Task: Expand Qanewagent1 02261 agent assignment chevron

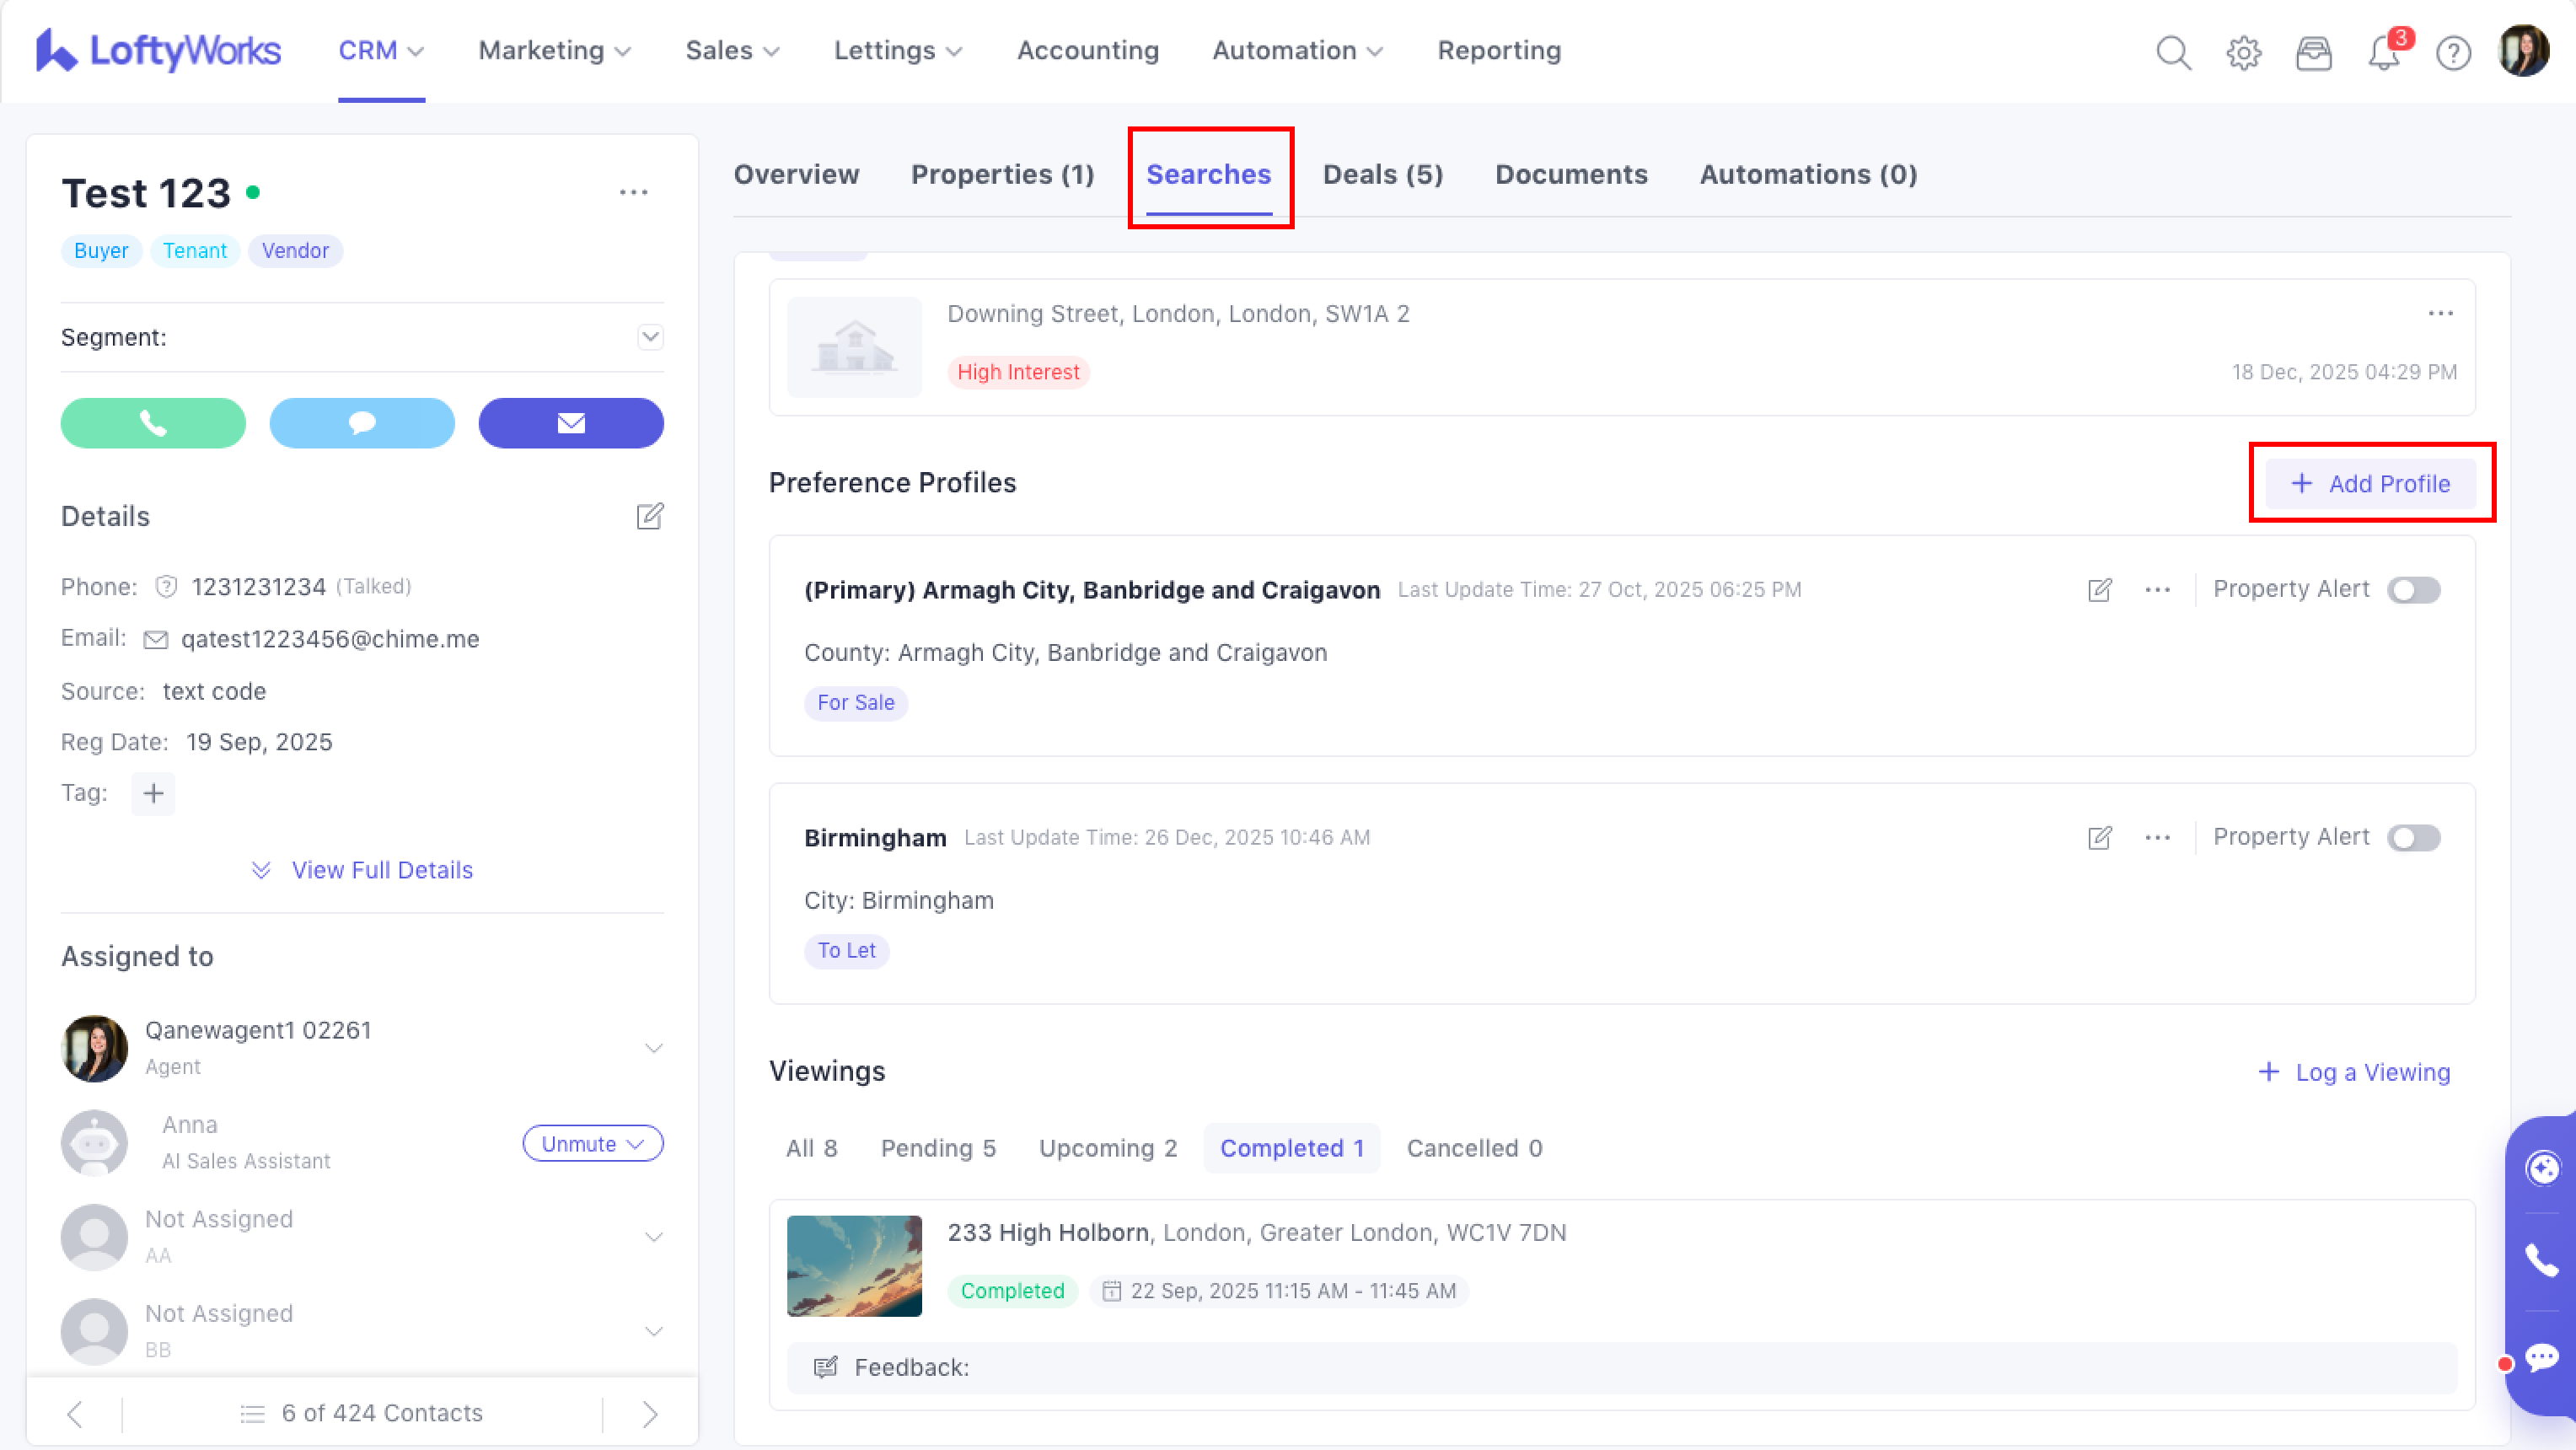Action: pyautogui.click(x=654, y=1048)
